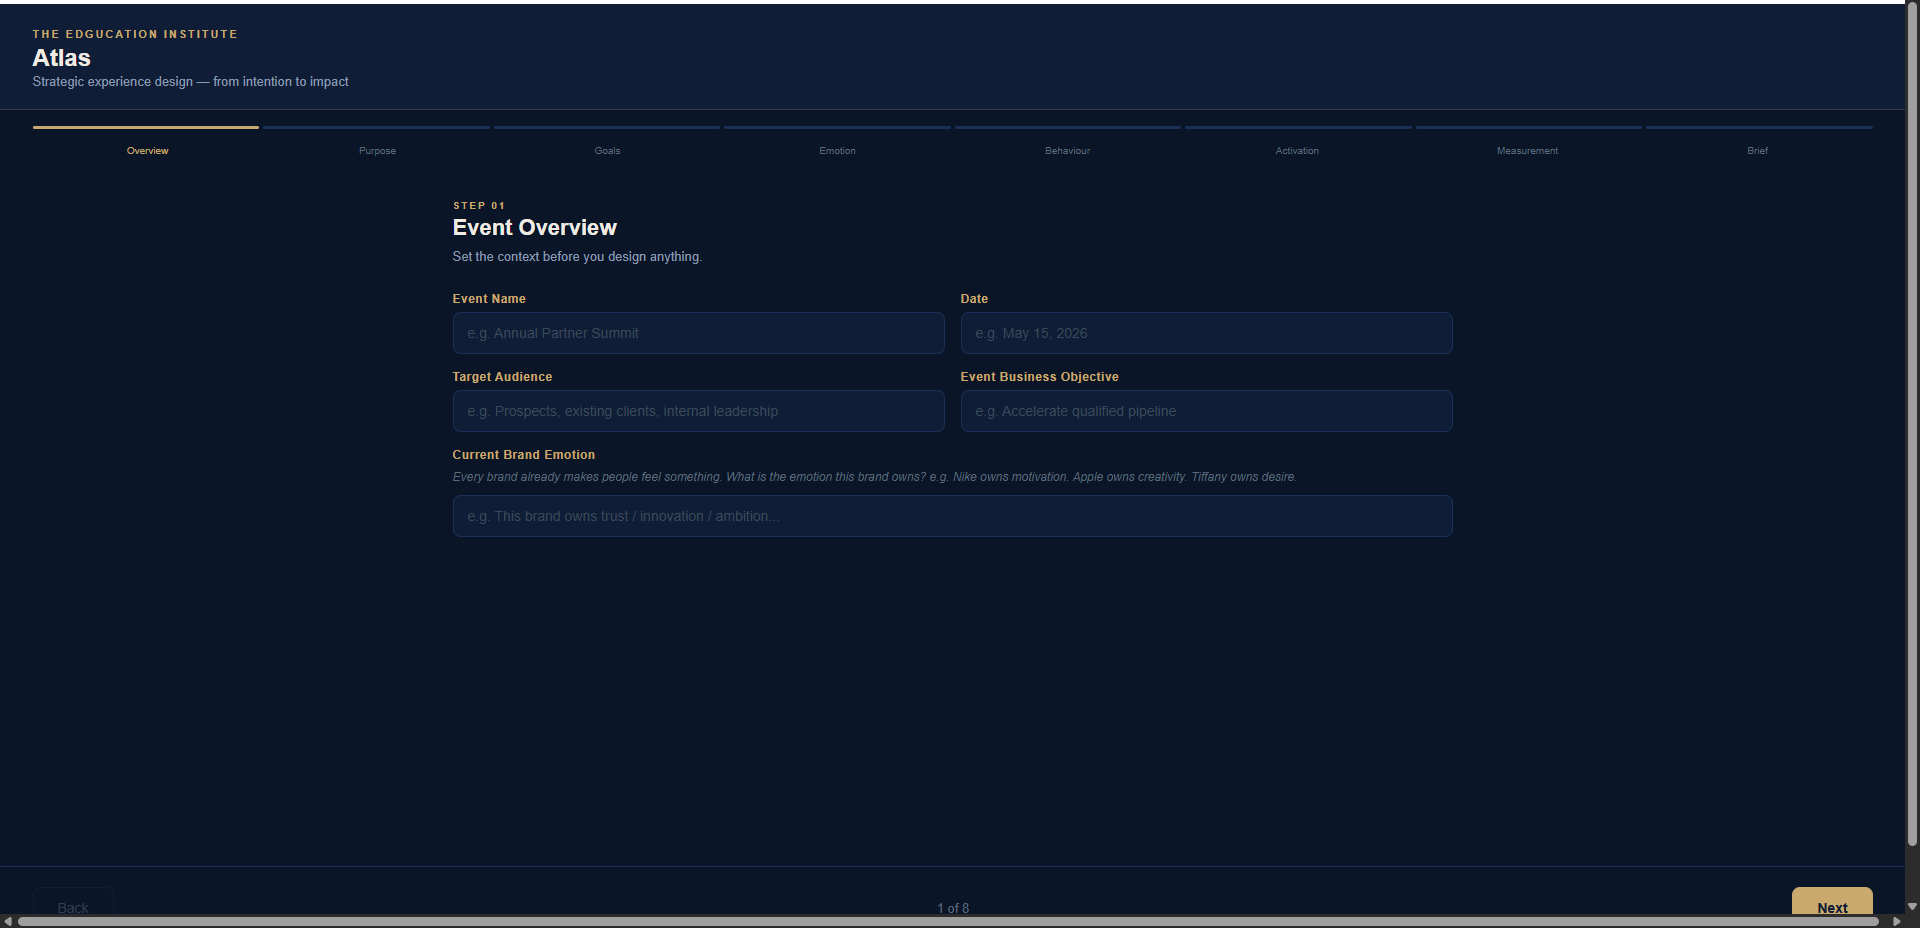Focus the Event Business Objective field
Screen dimensions: 1920x928
pos(1206,411)
